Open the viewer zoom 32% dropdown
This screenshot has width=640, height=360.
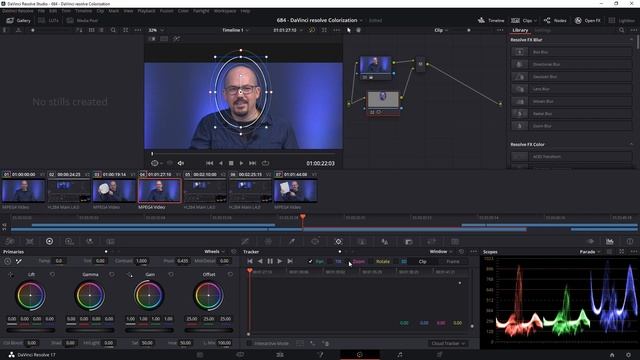[156, 30]
